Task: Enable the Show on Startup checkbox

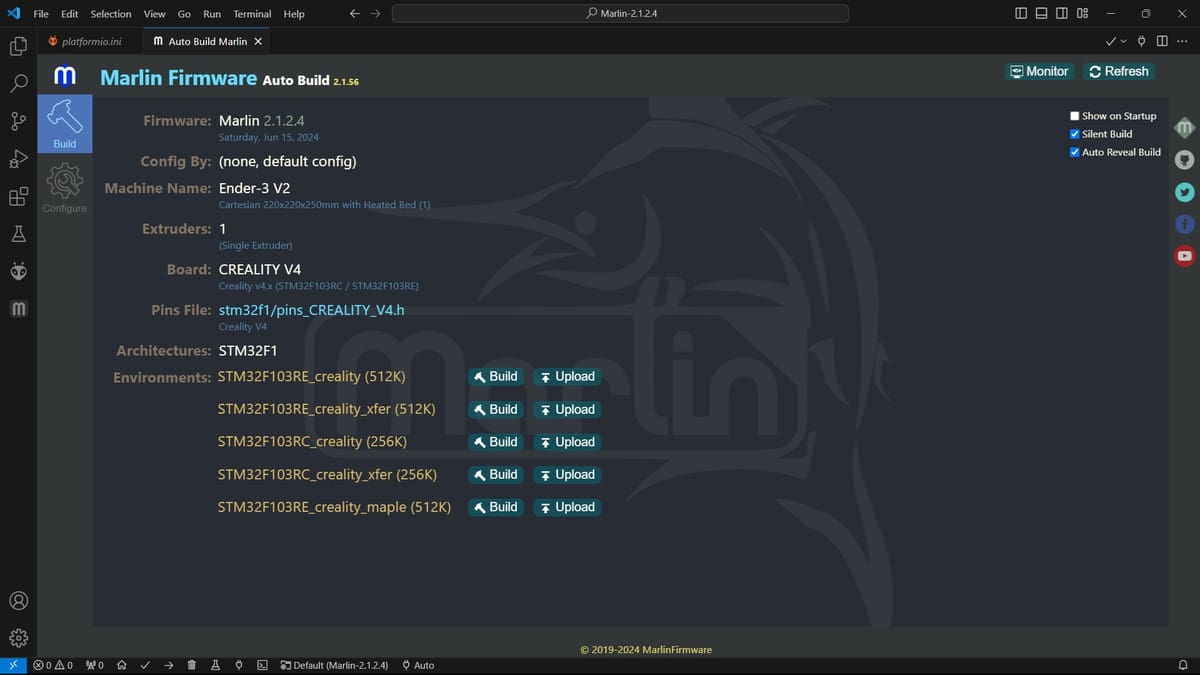Action: click(1074, 115)
